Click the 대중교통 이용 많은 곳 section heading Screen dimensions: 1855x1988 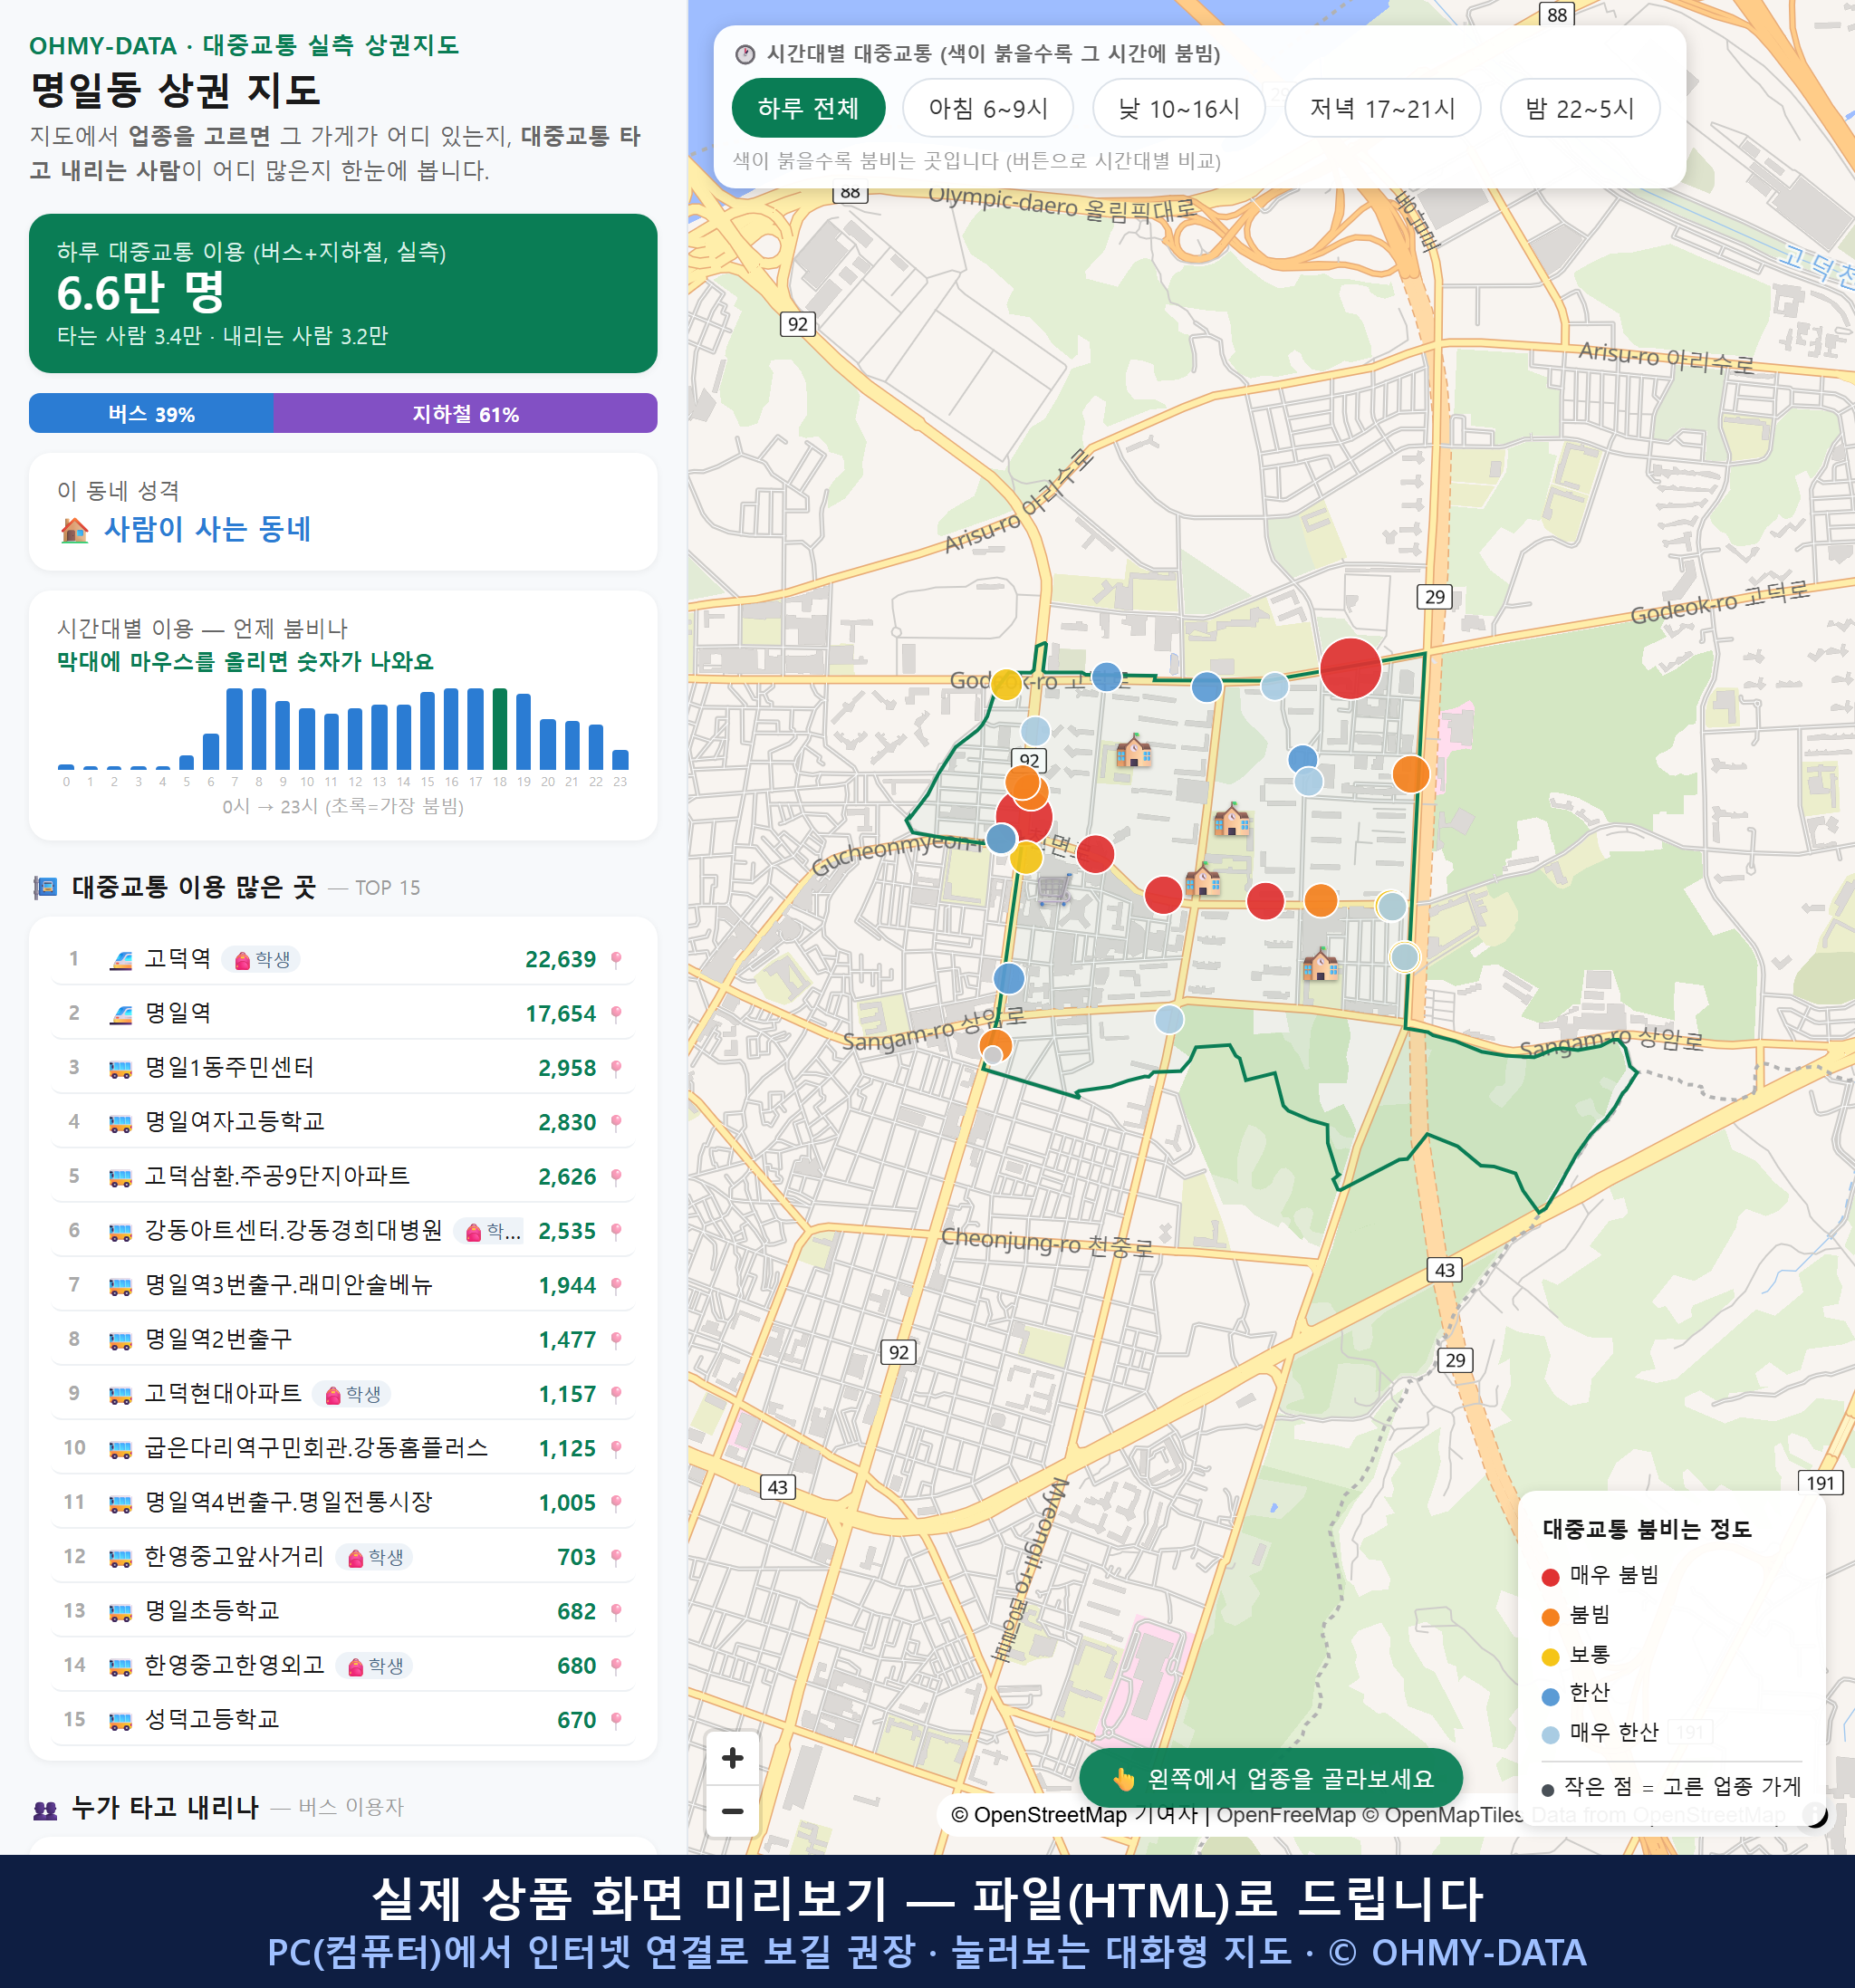point(194,887)
